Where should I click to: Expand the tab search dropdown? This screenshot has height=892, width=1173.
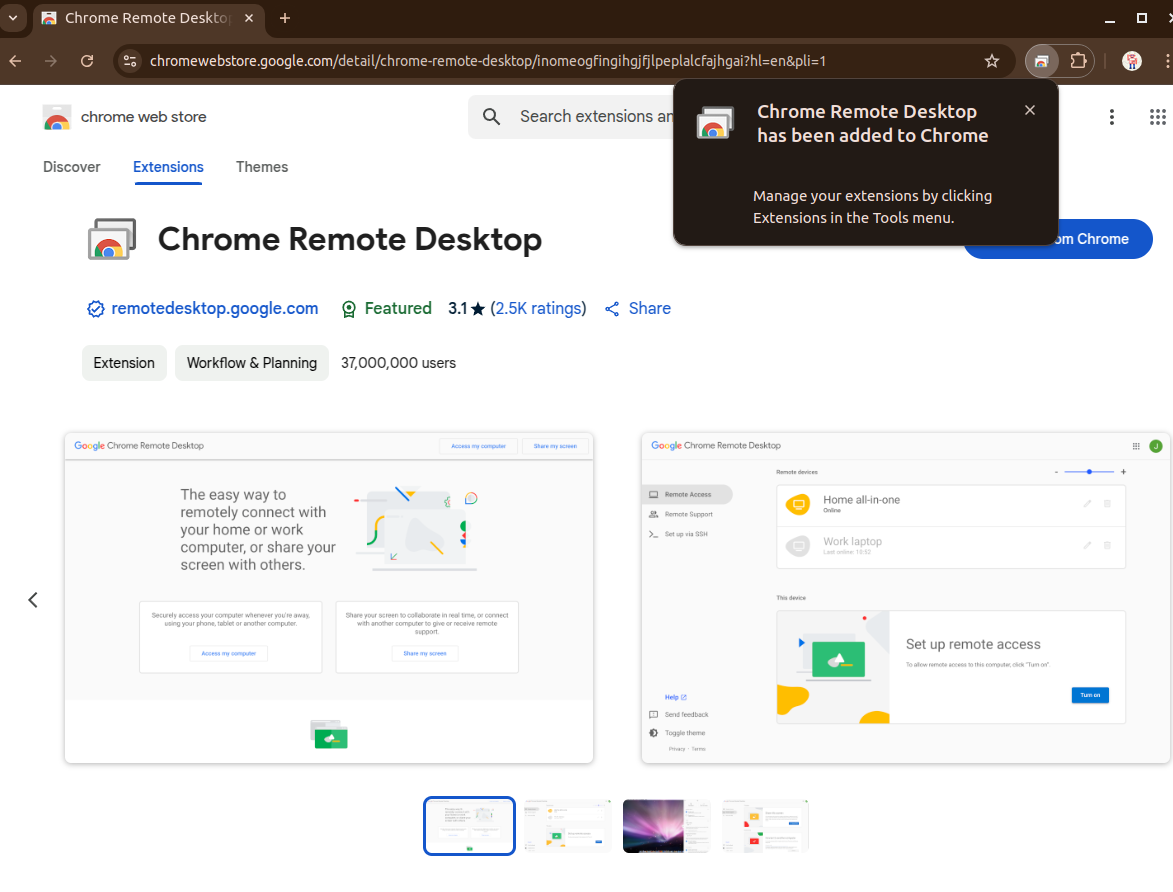13,18
